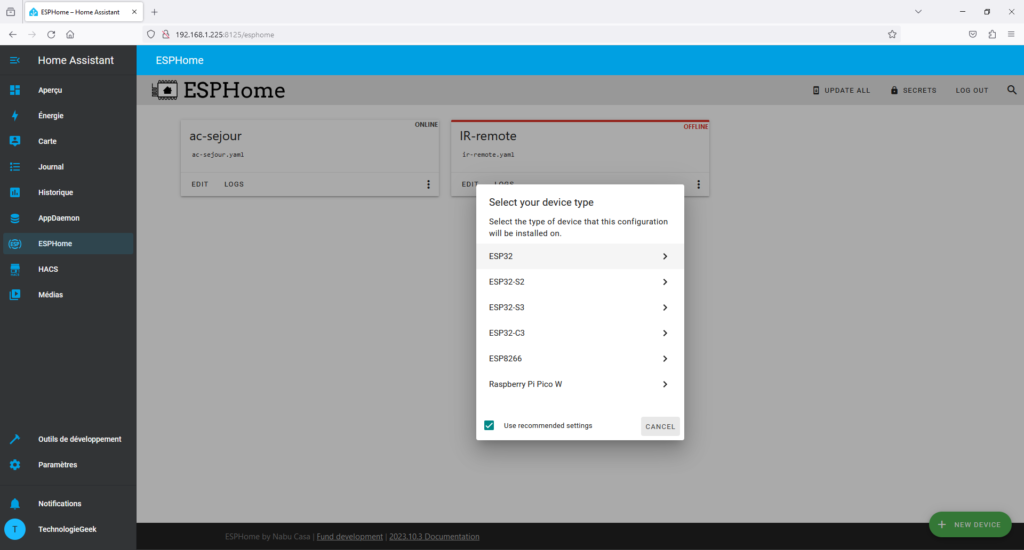Choose Raspberry Pi Pico W device type

580,384
